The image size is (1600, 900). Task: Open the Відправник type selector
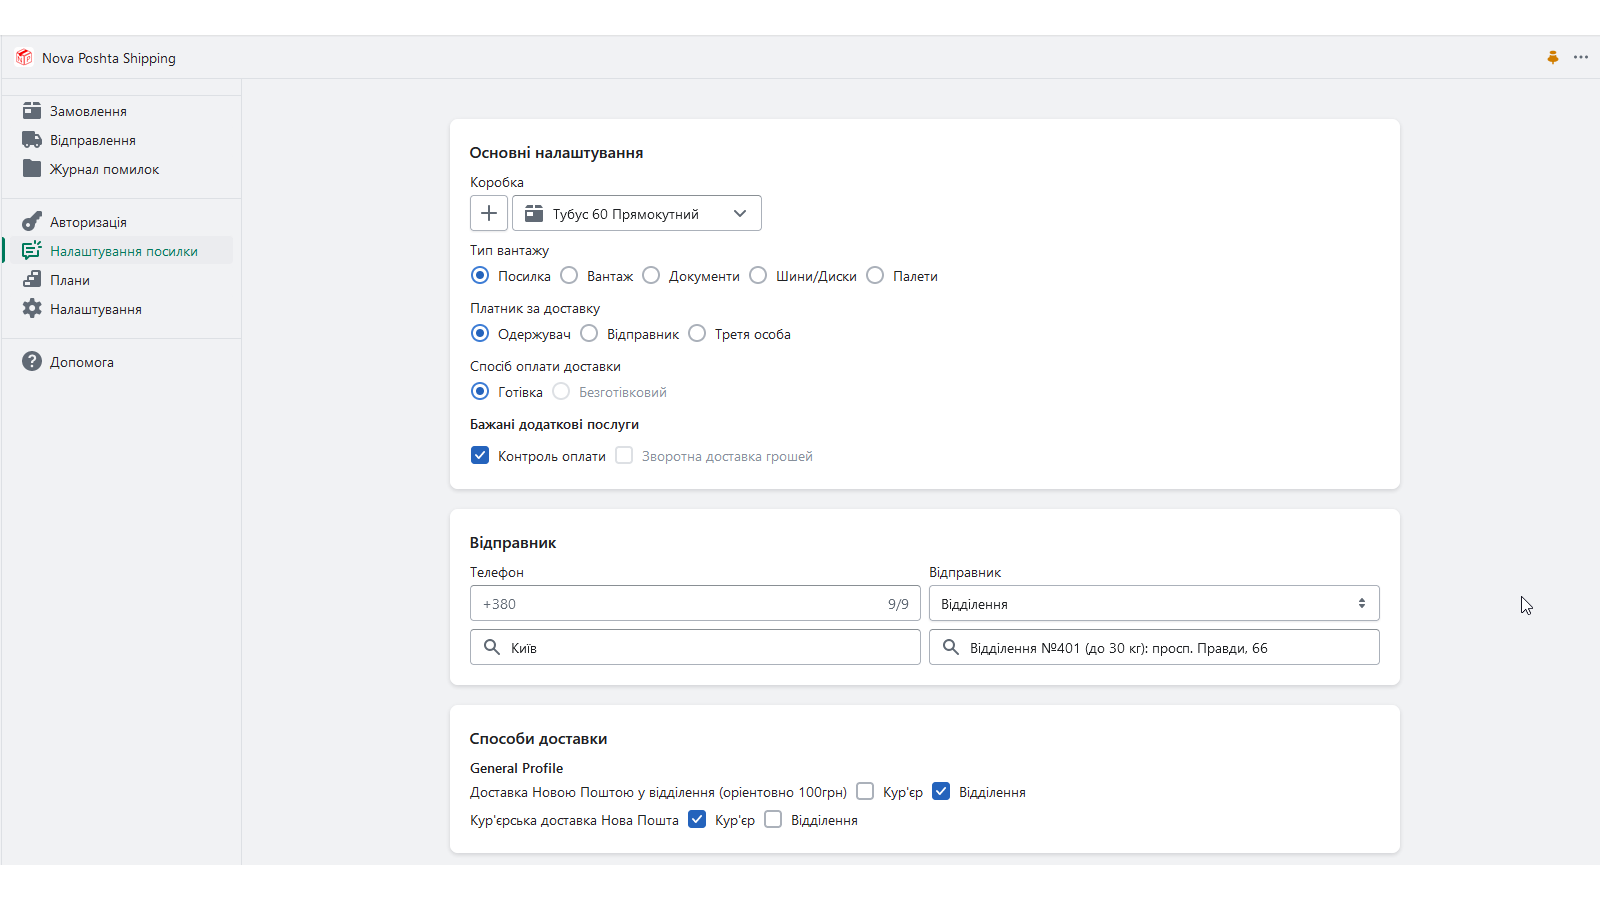coord(1152,603)
